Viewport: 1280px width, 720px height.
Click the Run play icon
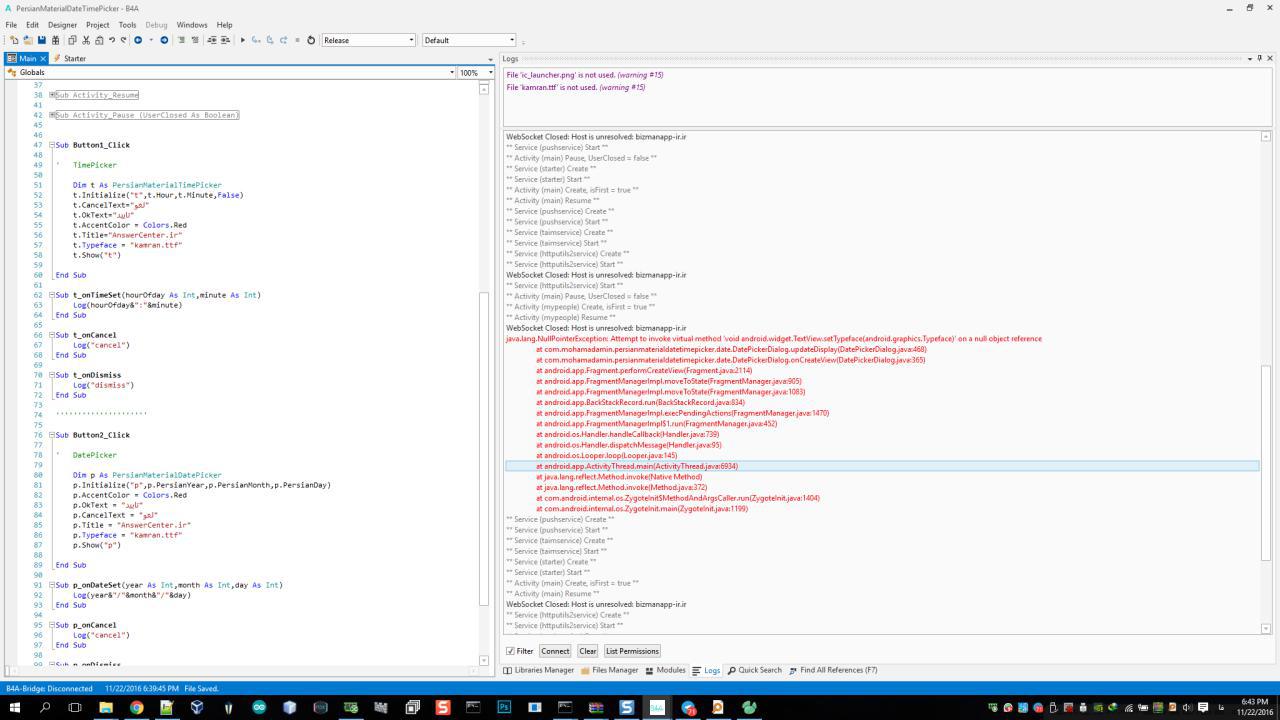coord(242,40)
